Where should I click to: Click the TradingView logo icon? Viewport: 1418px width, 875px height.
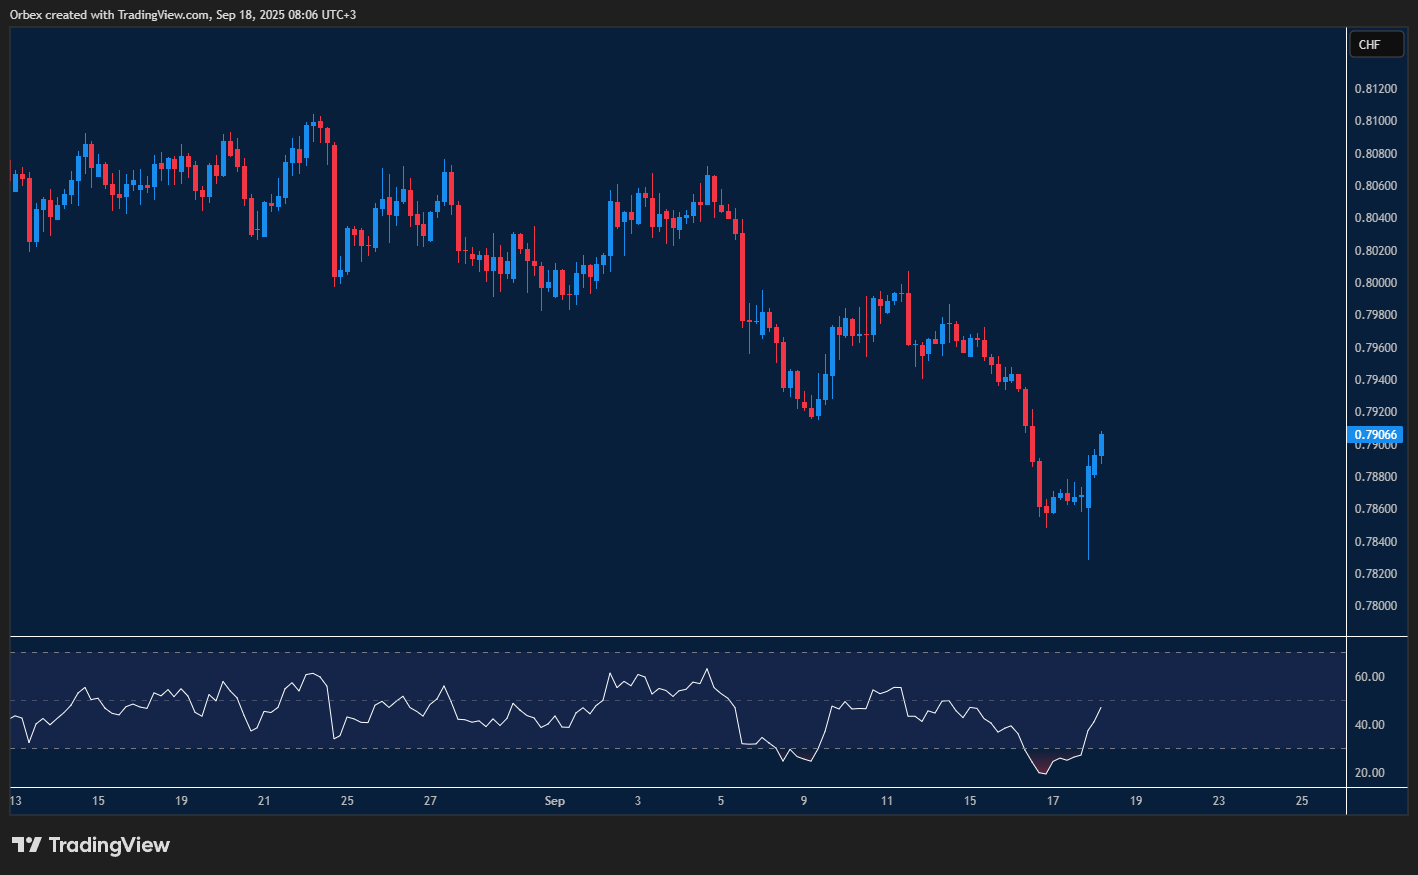(27, 845)
